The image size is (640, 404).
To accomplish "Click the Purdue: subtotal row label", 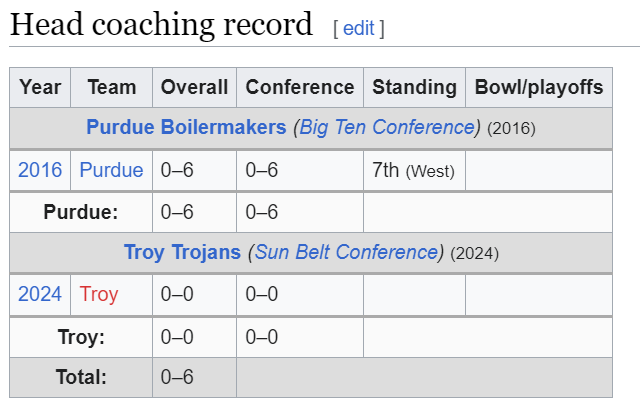I will [x=81, y=212].
